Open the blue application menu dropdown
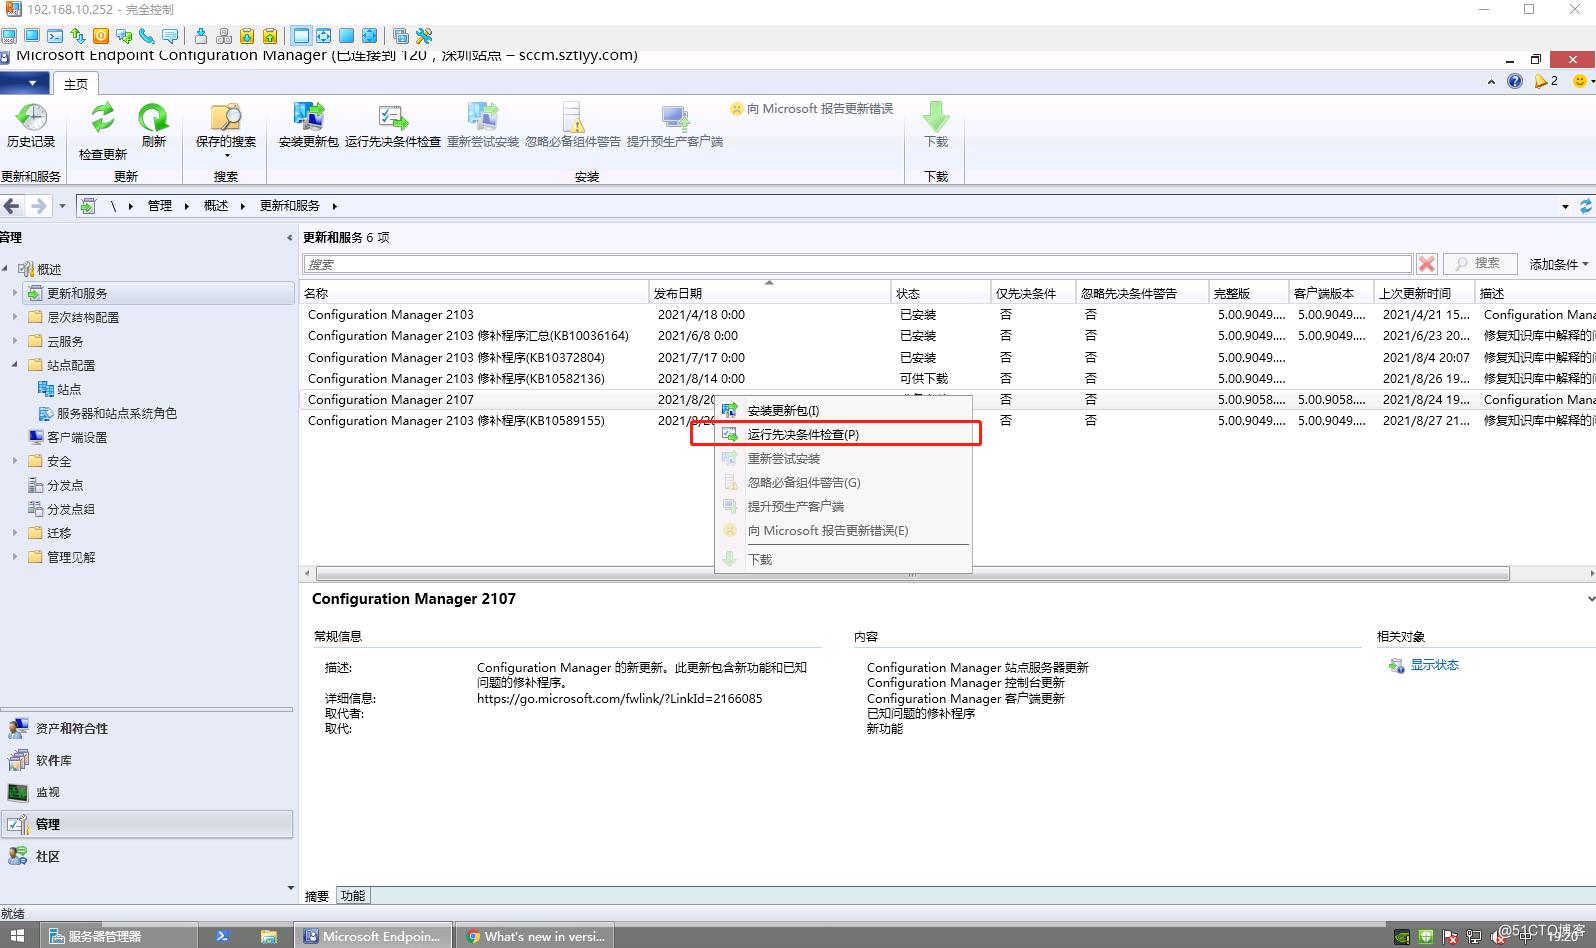This screenshot has height=948, width=1596. tap(25, 83)
